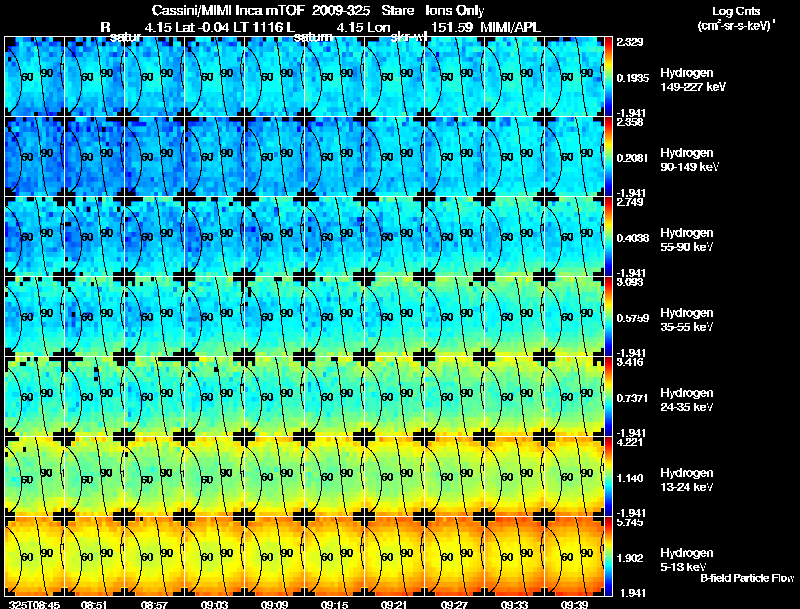The width and height of the screenshot is (800, 609).
Task: Click the '09:21' time axis label
Action: tap(394, 605)
